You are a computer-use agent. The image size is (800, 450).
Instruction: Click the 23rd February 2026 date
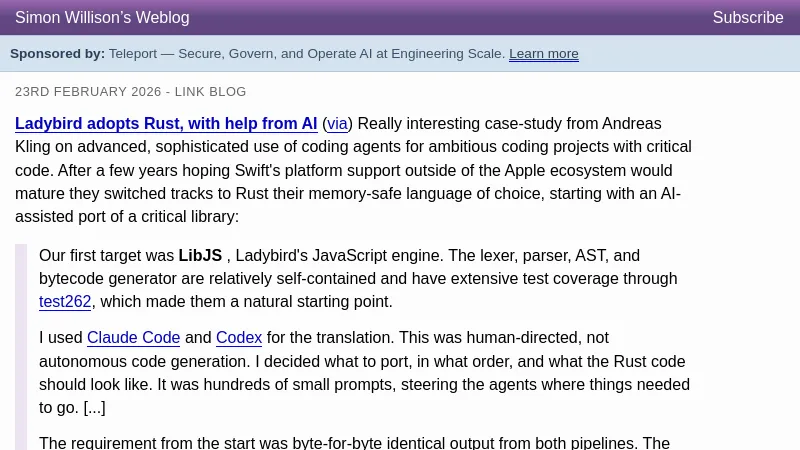click(88, 92)
